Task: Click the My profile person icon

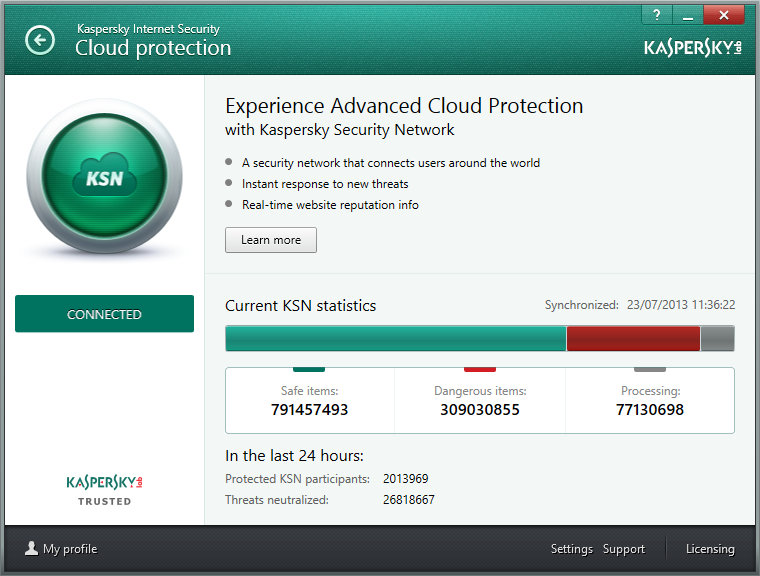Action: pos(31,549)
